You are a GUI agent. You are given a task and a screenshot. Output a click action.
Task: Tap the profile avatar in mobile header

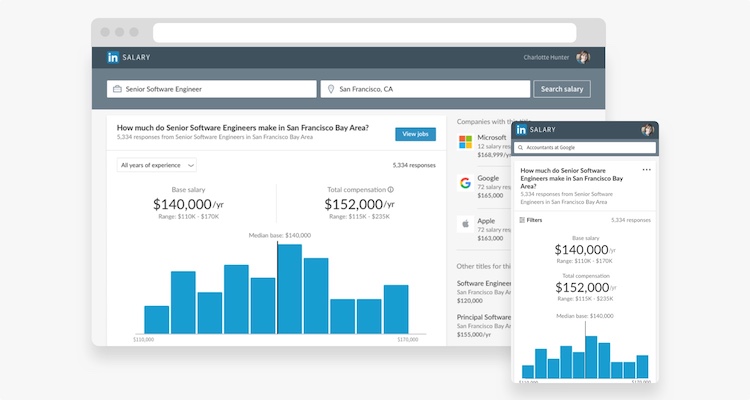coord(647,130)
